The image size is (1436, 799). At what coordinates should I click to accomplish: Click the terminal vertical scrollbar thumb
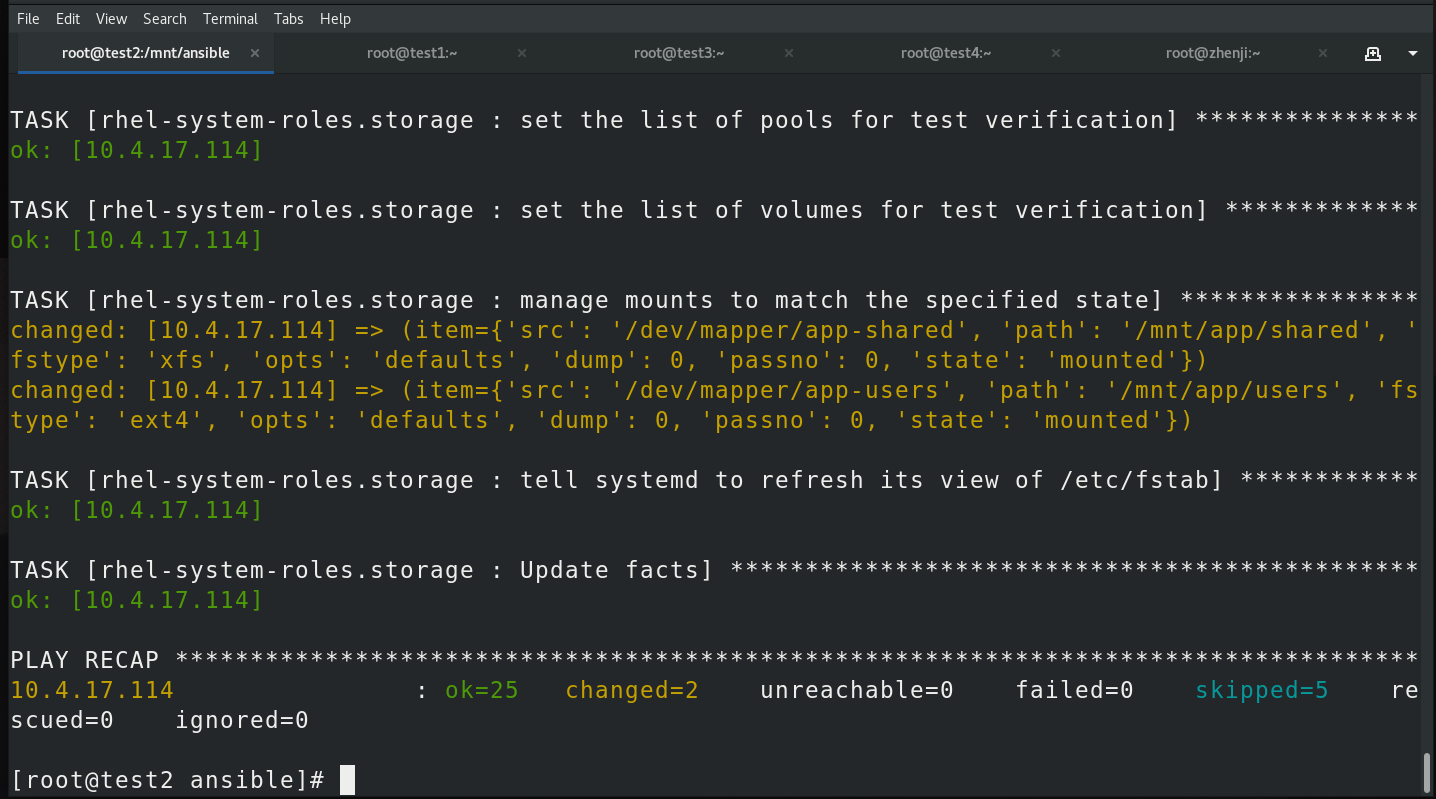point(1427,771)
